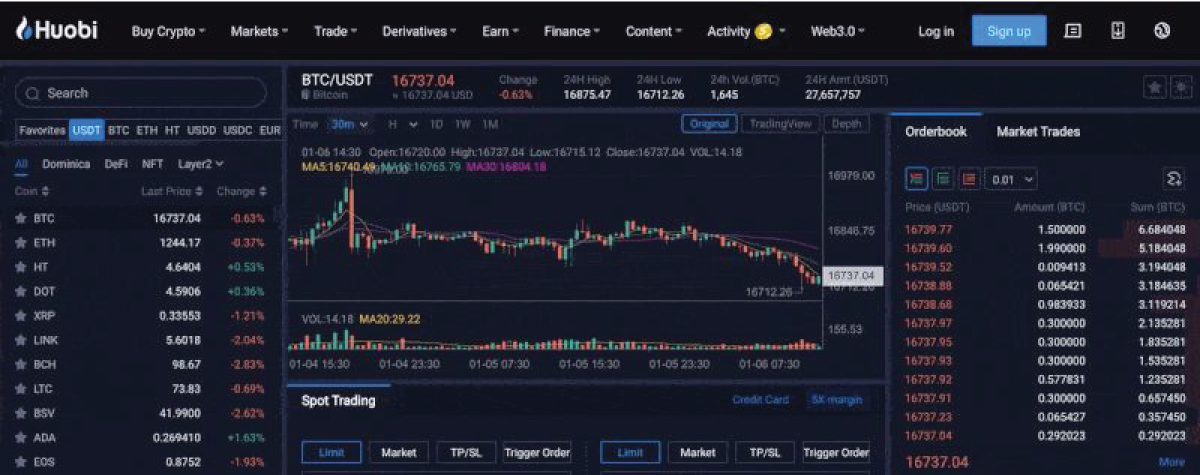Star the BCH coin row

pos(20,365)
